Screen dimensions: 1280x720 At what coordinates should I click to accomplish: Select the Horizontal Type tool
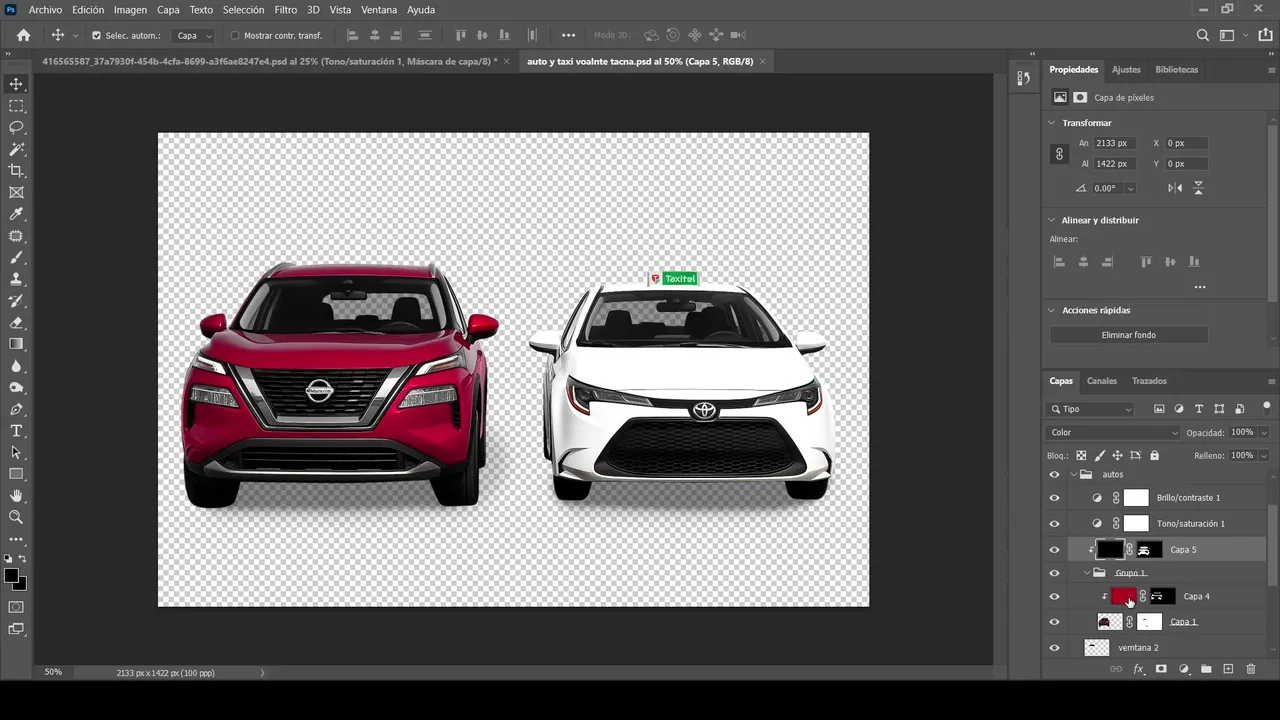[x=16, y=431]
